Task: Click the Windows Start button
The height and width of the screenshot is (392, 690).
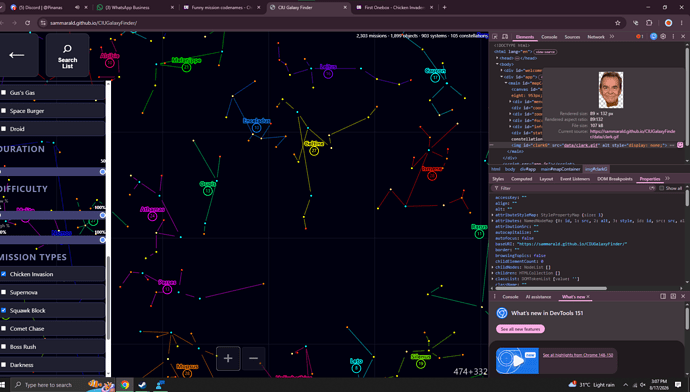Action: point(3,385)
